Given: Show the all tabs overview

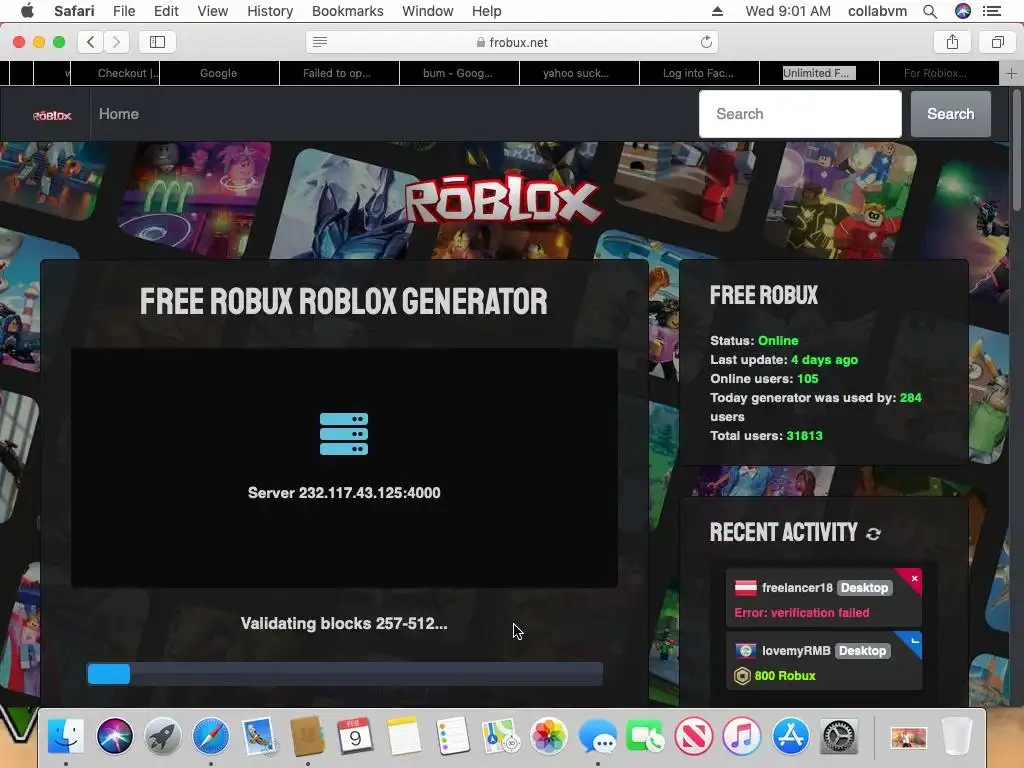Looking at the screenshot, I should 997,42.
